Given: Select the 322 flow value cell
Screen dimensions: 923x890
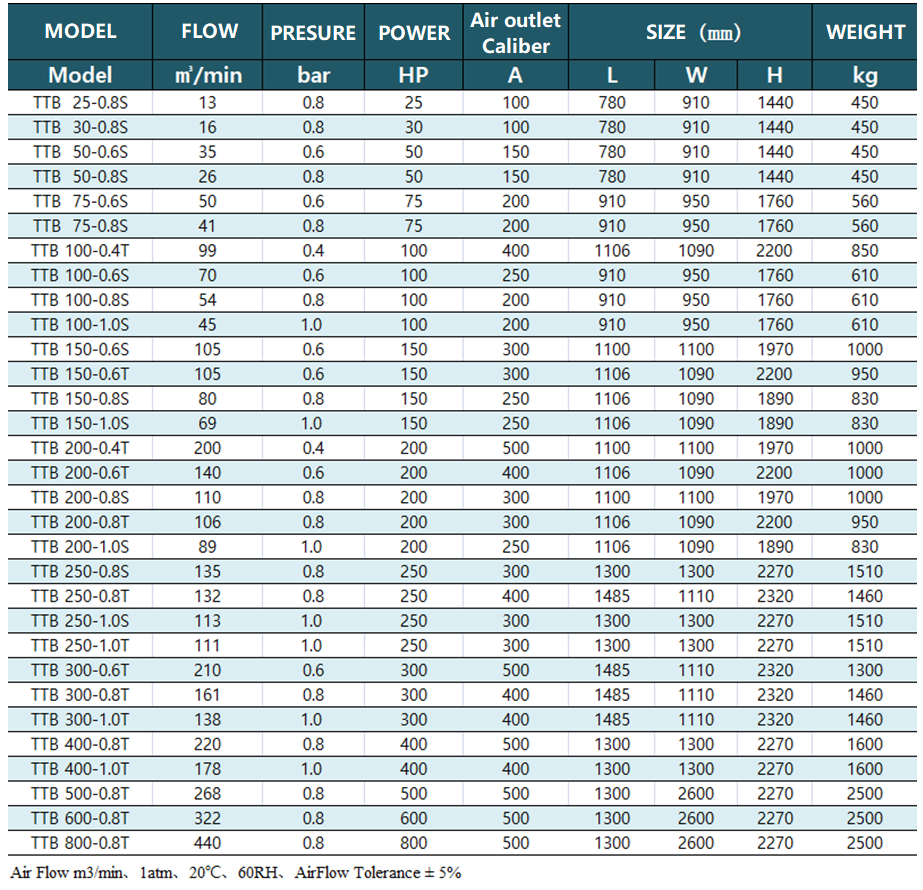Looking at the screenshot, I should tap(210, 818).
